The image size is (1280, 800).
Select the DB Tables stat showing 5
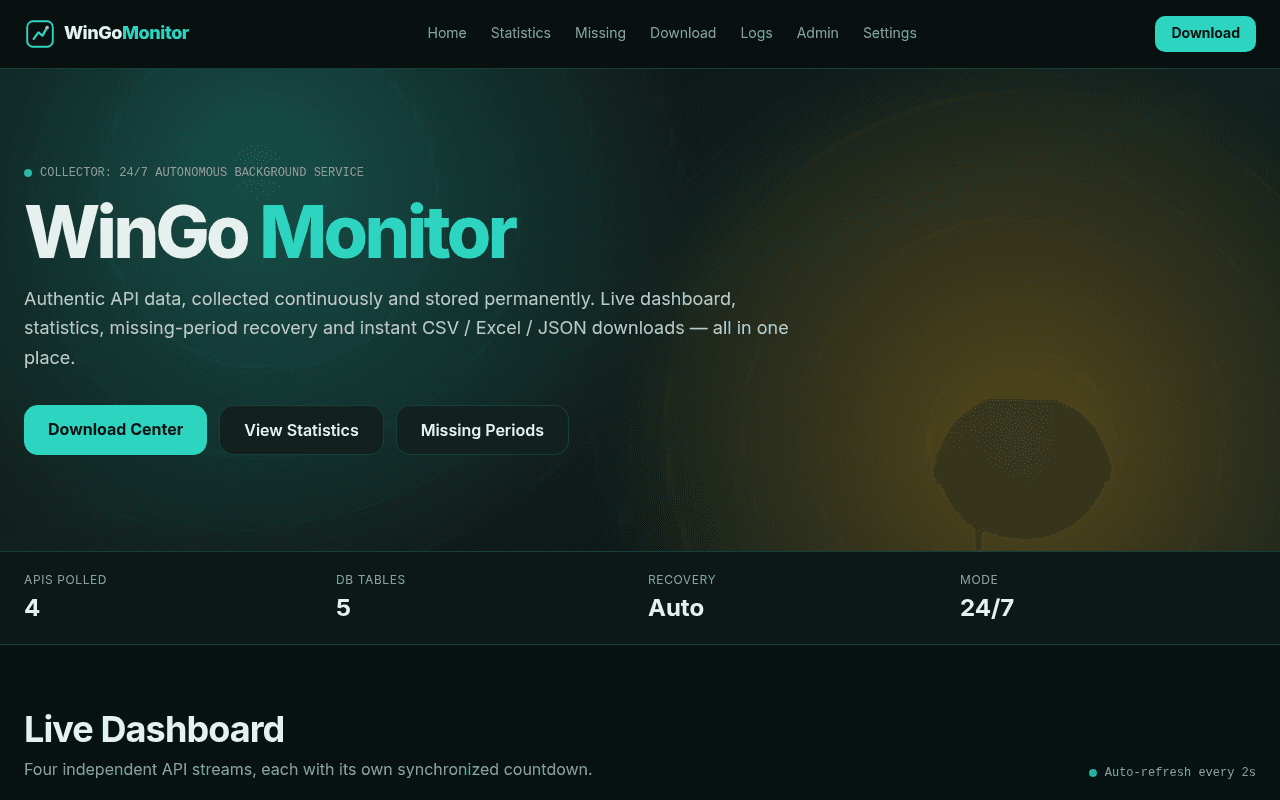[370, 597]
